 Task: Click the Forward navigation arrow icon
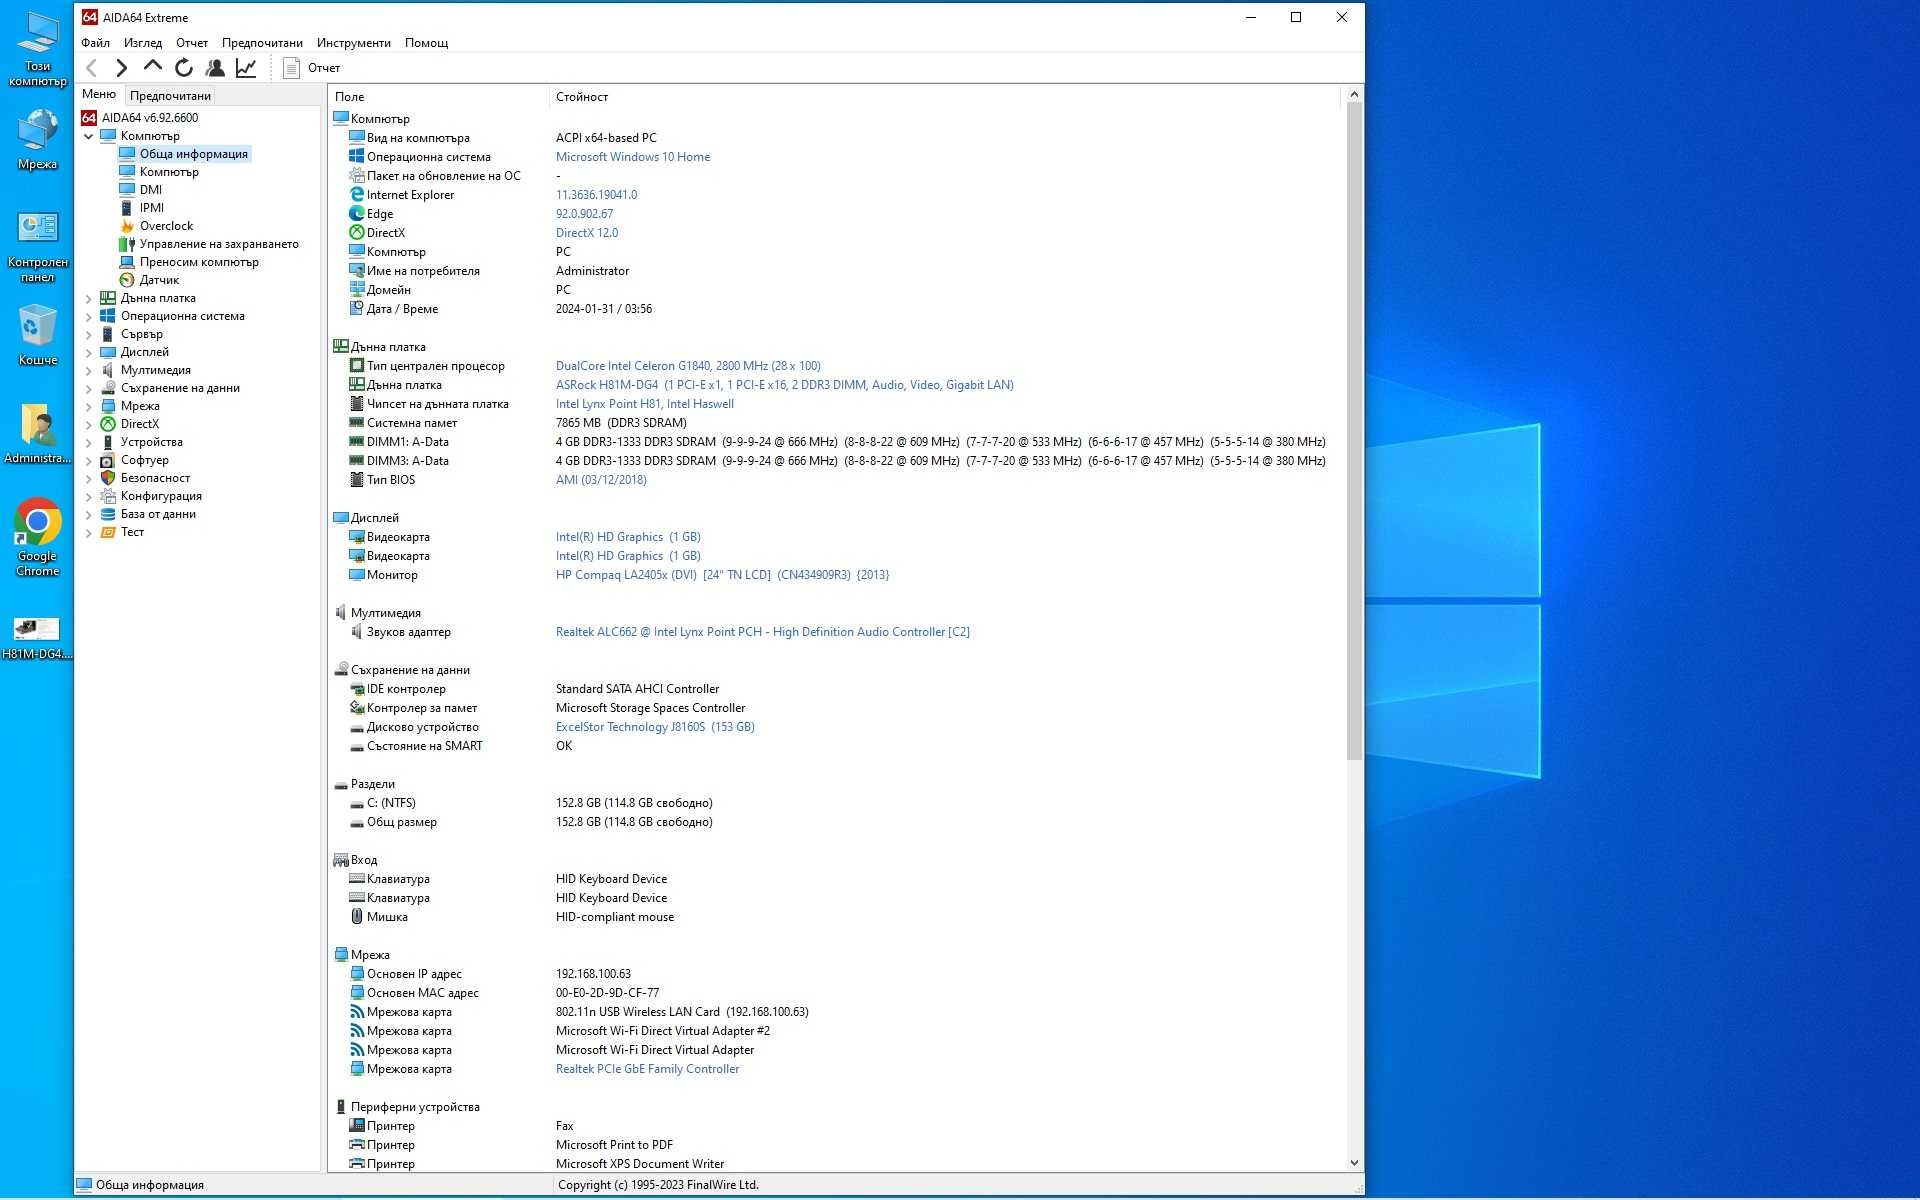pos(122,66)
